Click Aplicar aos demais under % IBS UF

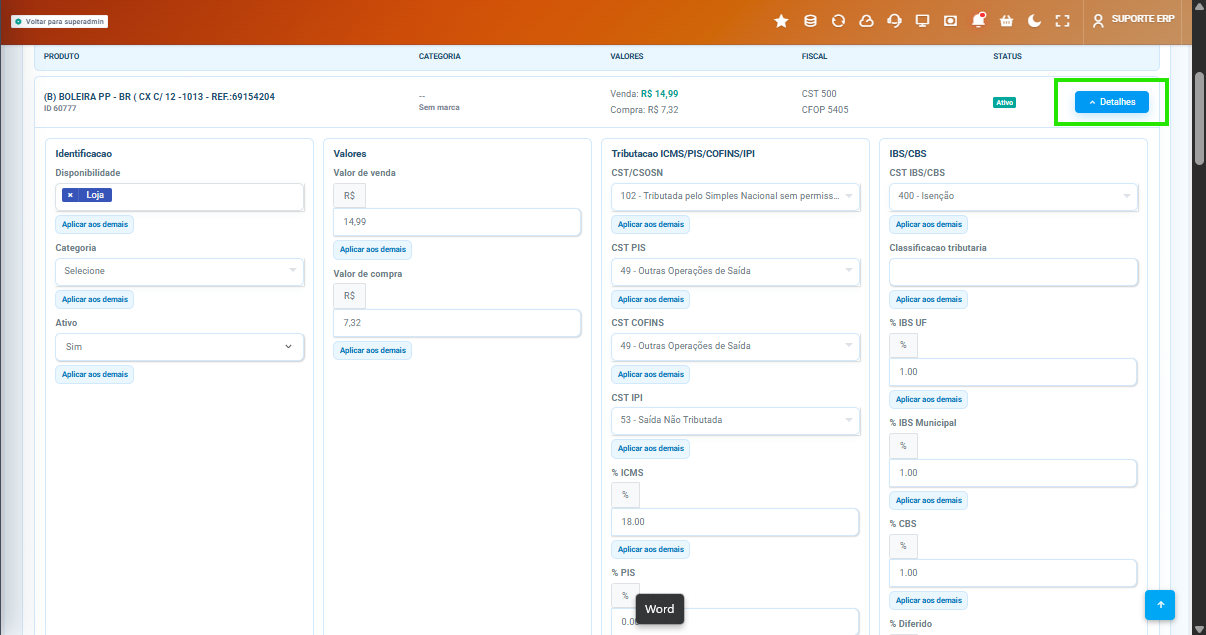tap(929, 399)
